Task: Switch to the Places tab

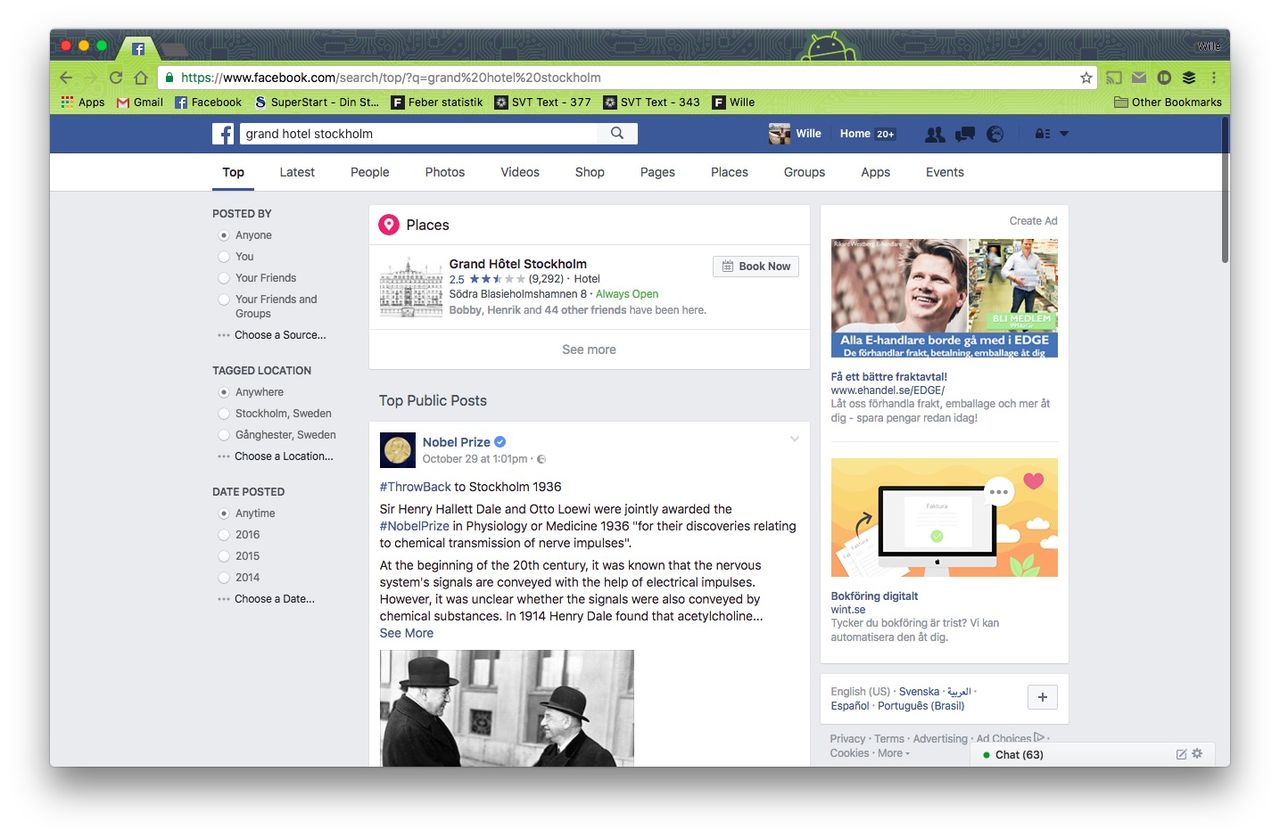Action: (730, 172)
